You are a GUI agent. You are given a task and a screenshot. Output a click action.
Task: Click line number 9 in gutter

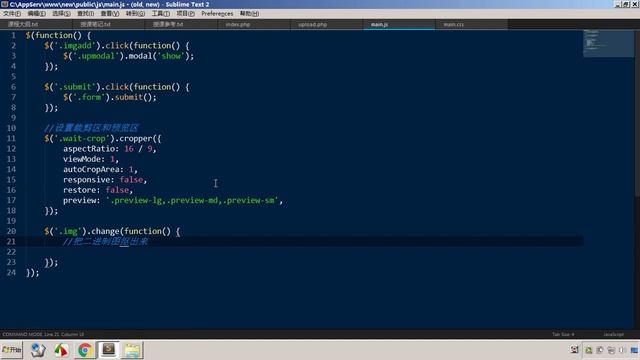pos(13,118)
